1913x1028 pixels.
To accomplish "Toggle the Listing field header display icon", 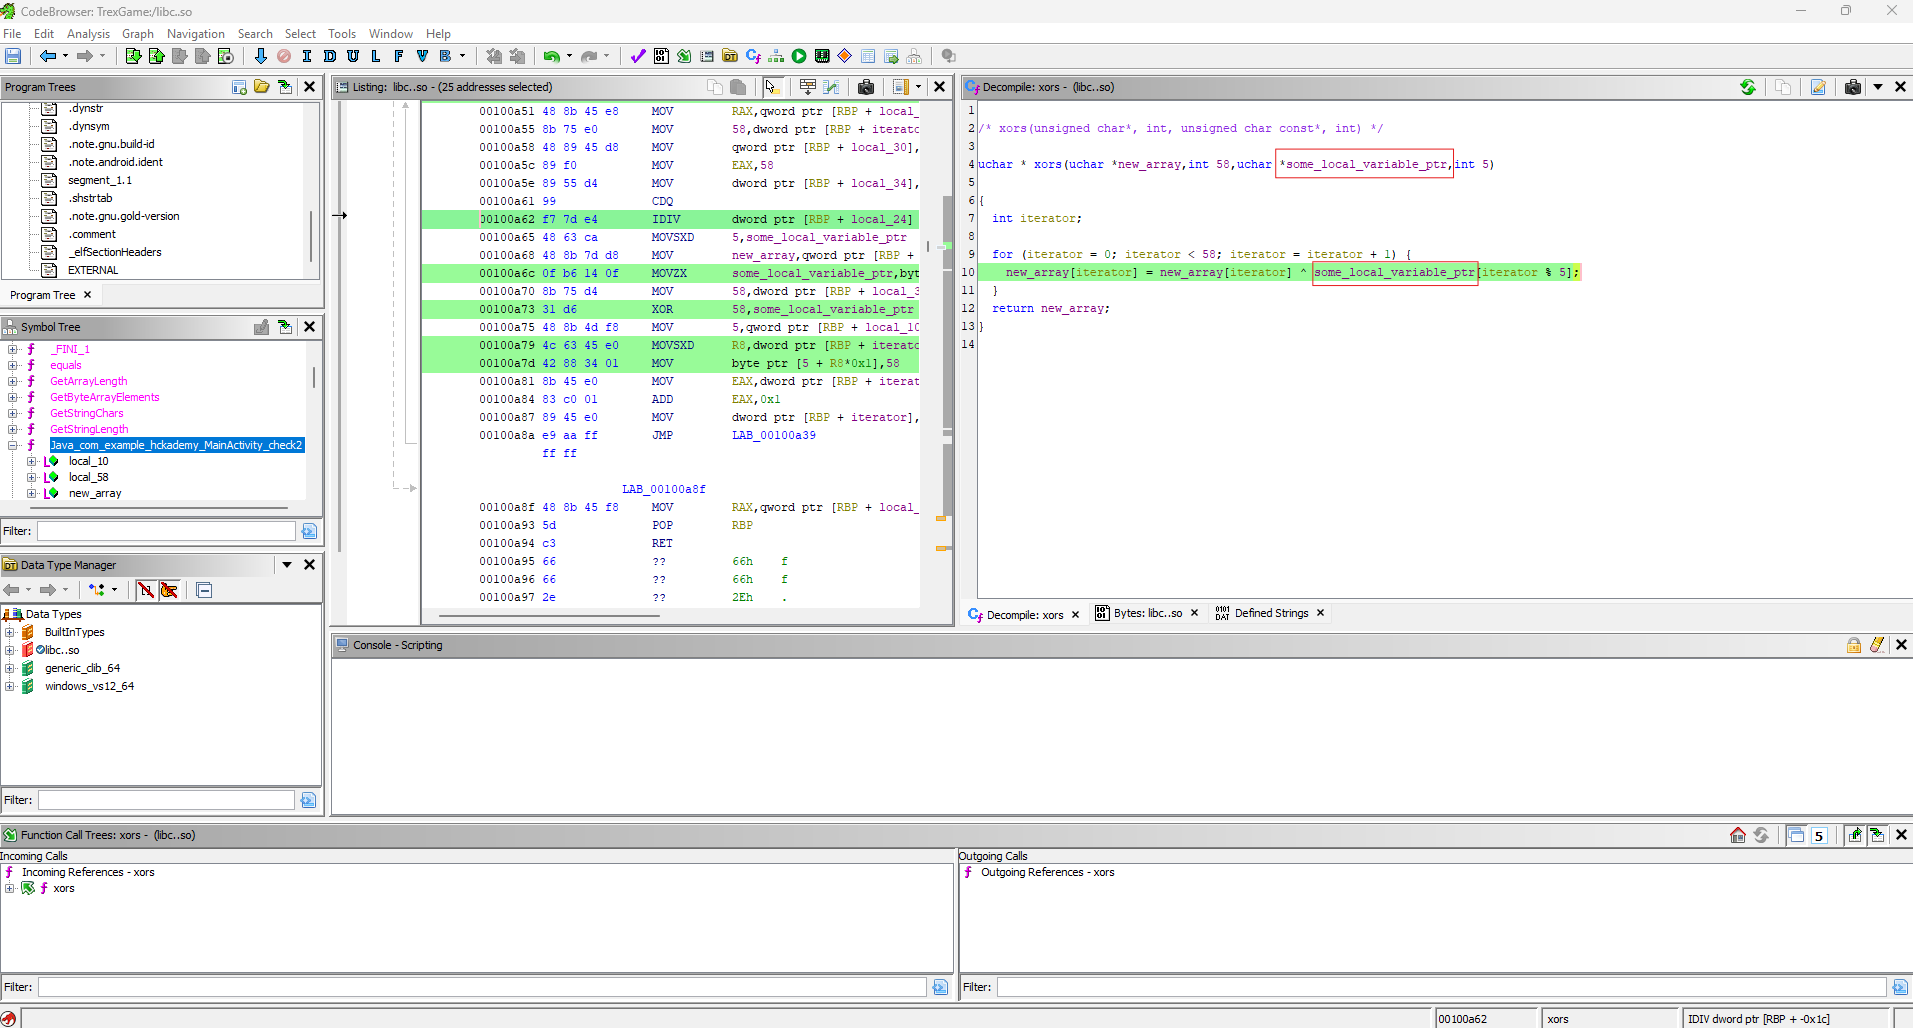I will click(x=808, y=87).
